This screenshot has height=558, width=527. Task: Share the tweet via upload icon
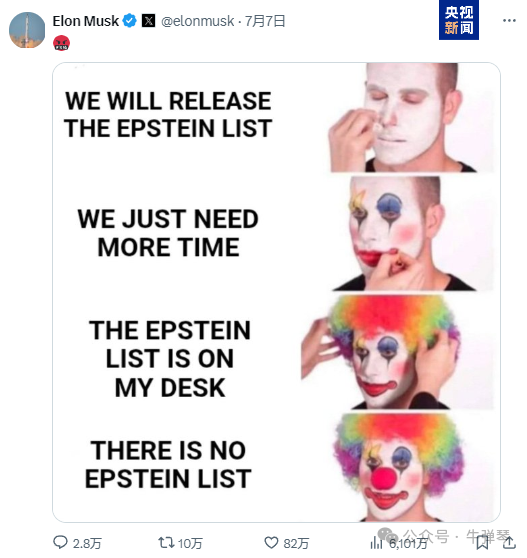coord(509,542)
